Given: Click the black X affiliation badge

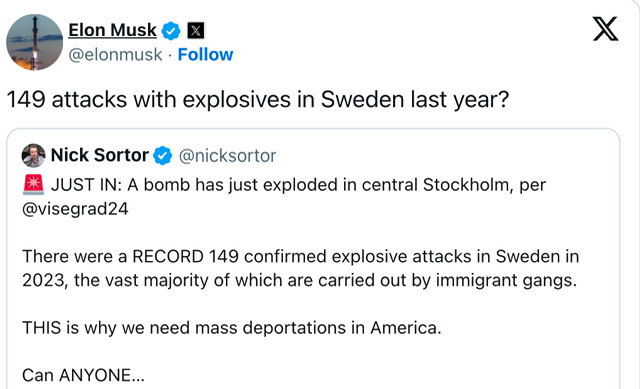Looking at the screenshot, I should point(196,31).
